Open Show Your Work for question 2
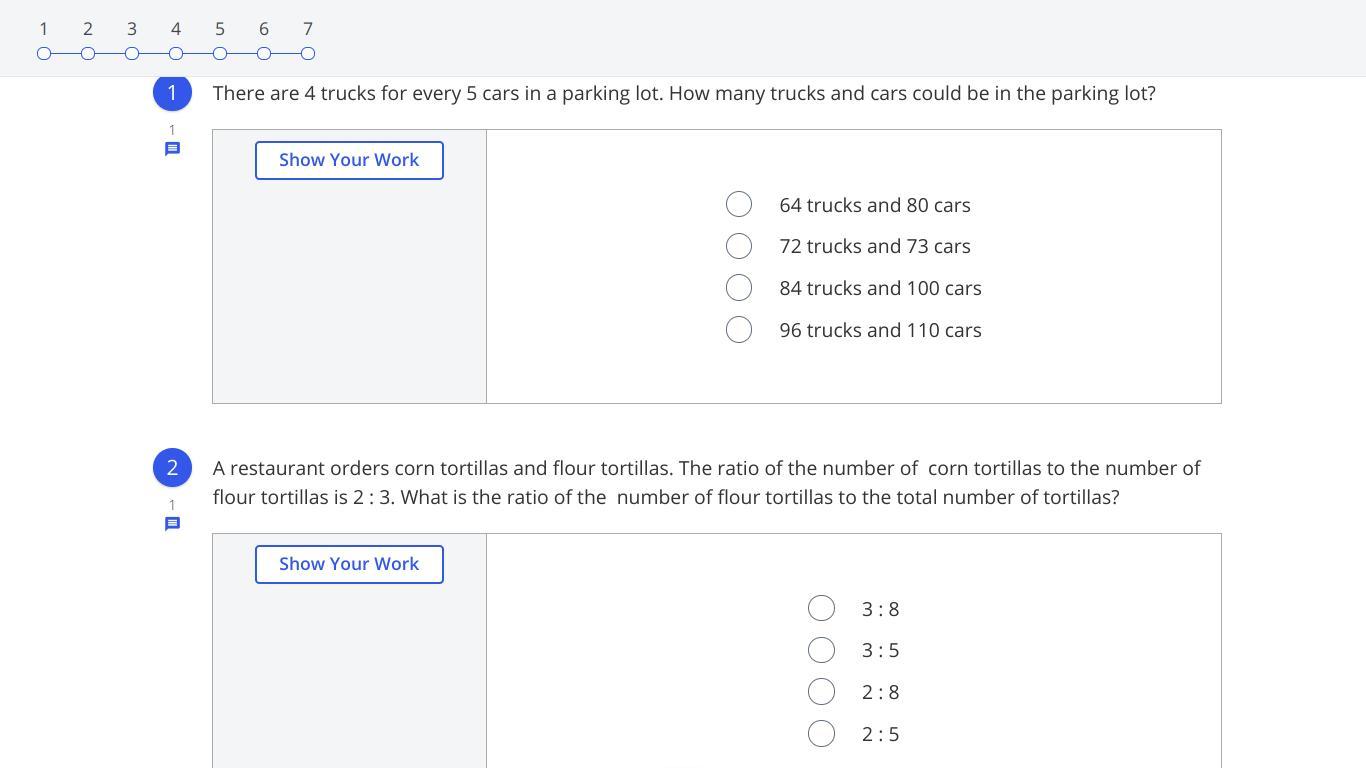This screenshot has height=768, width=1366. coord(349,564)
